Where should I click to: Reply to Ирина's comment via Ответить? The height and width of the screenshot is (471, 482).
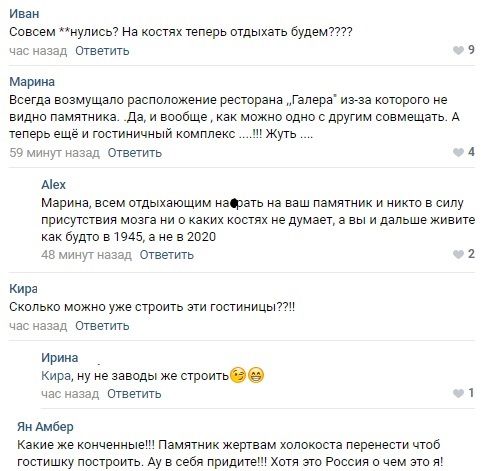point(134,394)
